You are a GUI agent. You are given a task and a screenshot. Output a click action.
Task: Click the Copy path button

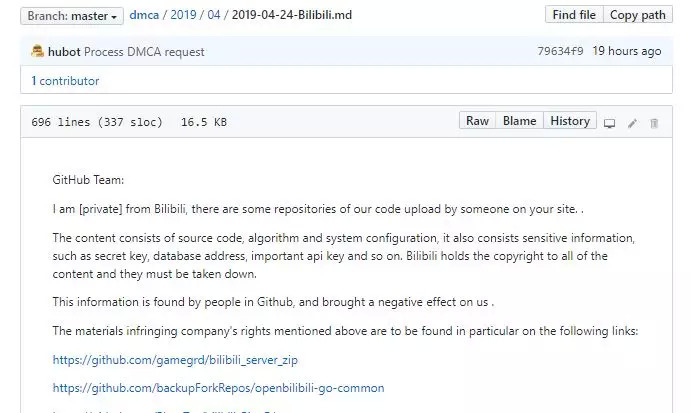[x=638, y=15]
